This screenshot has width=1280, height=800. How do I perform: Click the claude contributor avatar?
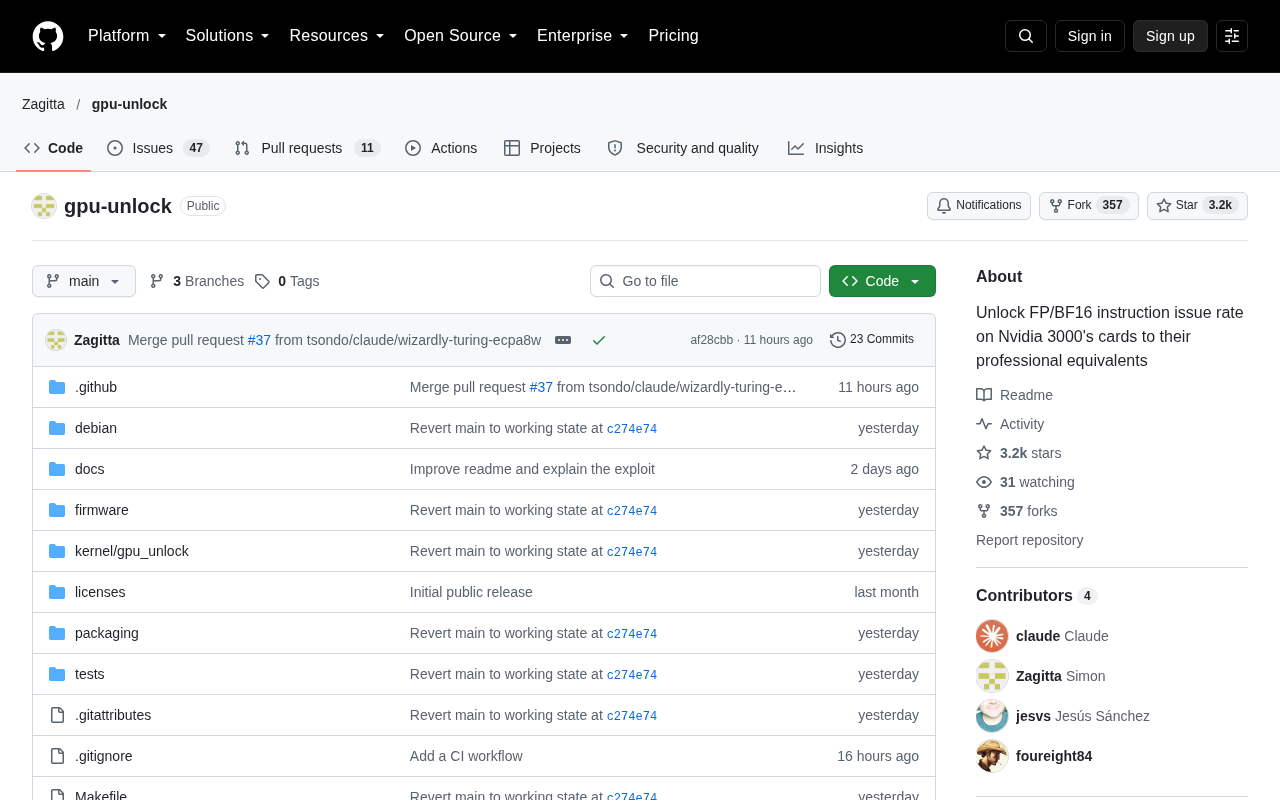(x=992, y=636)
